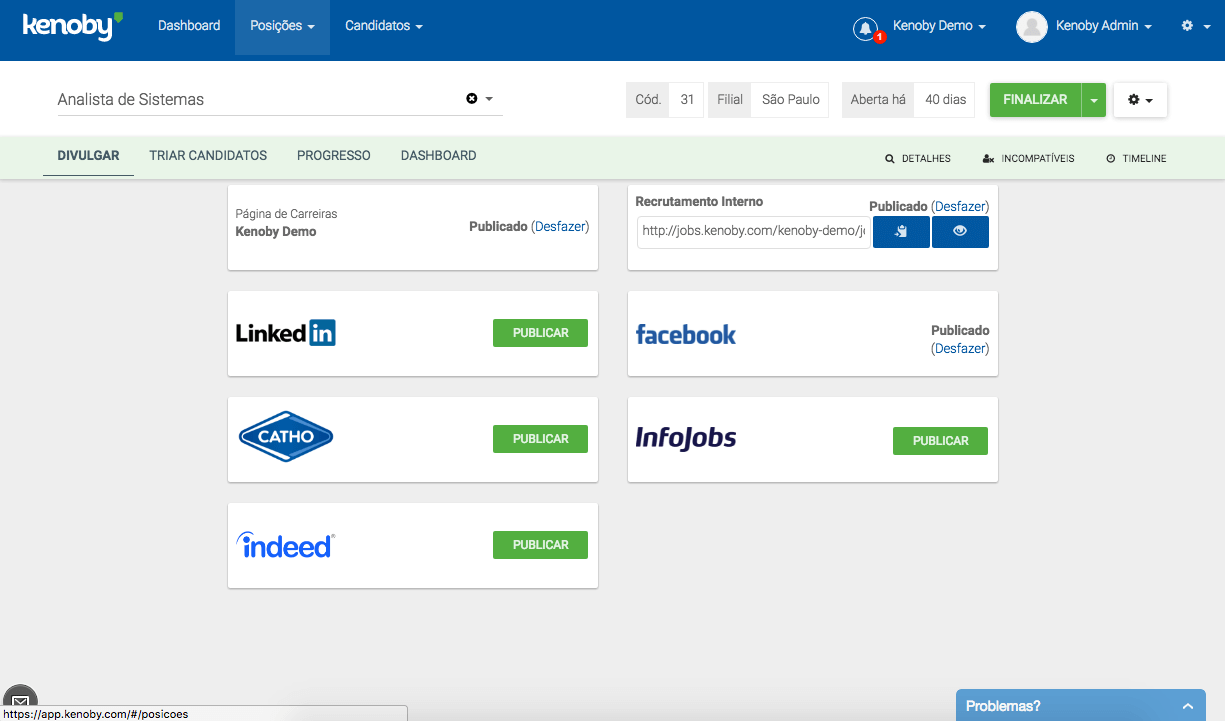Open the Detalhes view

pyautogui.click(x=918, y=158)
